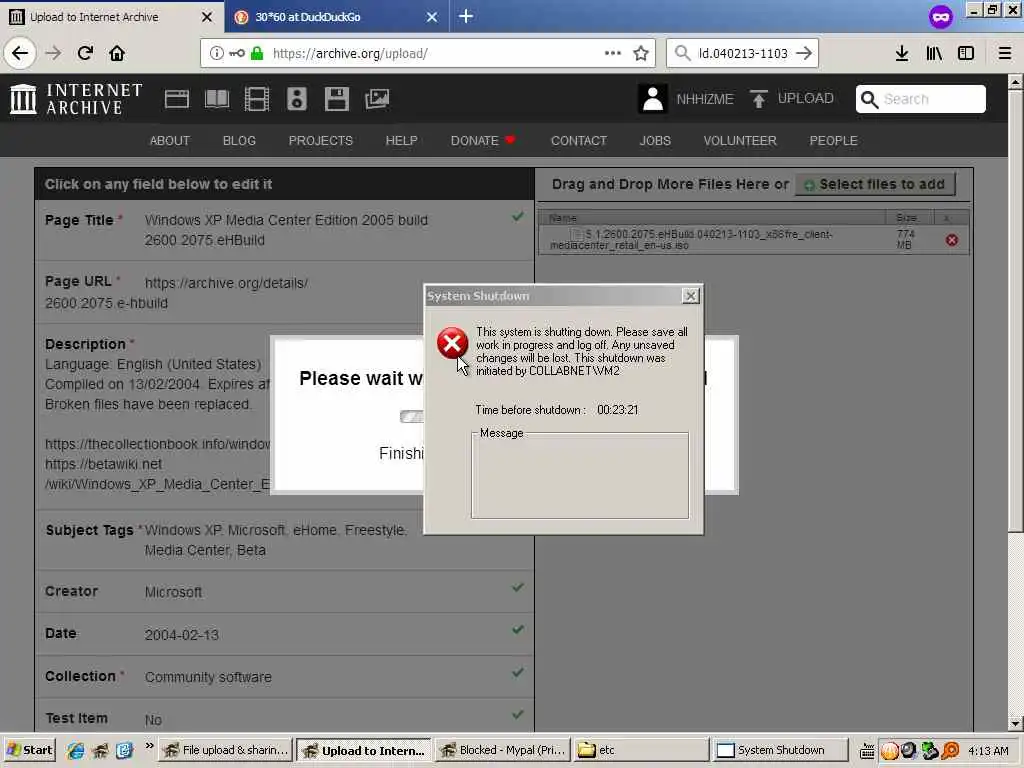Open the DONATE menu item
The width and height of the screenshot is (1024, 768).
(483, 140)
